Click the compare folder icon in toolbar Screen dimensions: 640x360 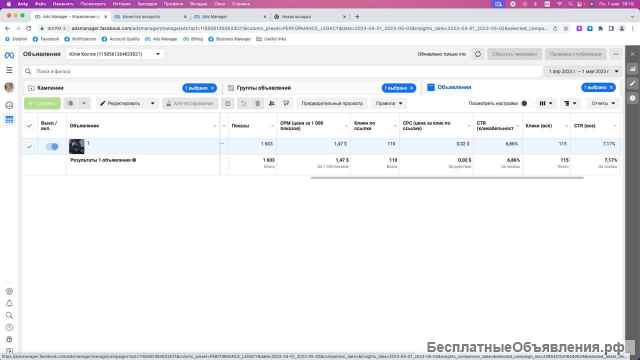click(228, 103)
